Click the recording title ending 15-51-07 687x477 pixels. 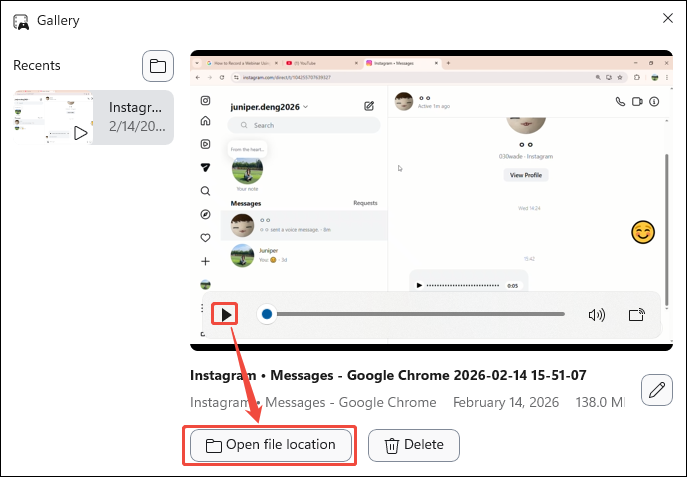[x=388, y=375]
